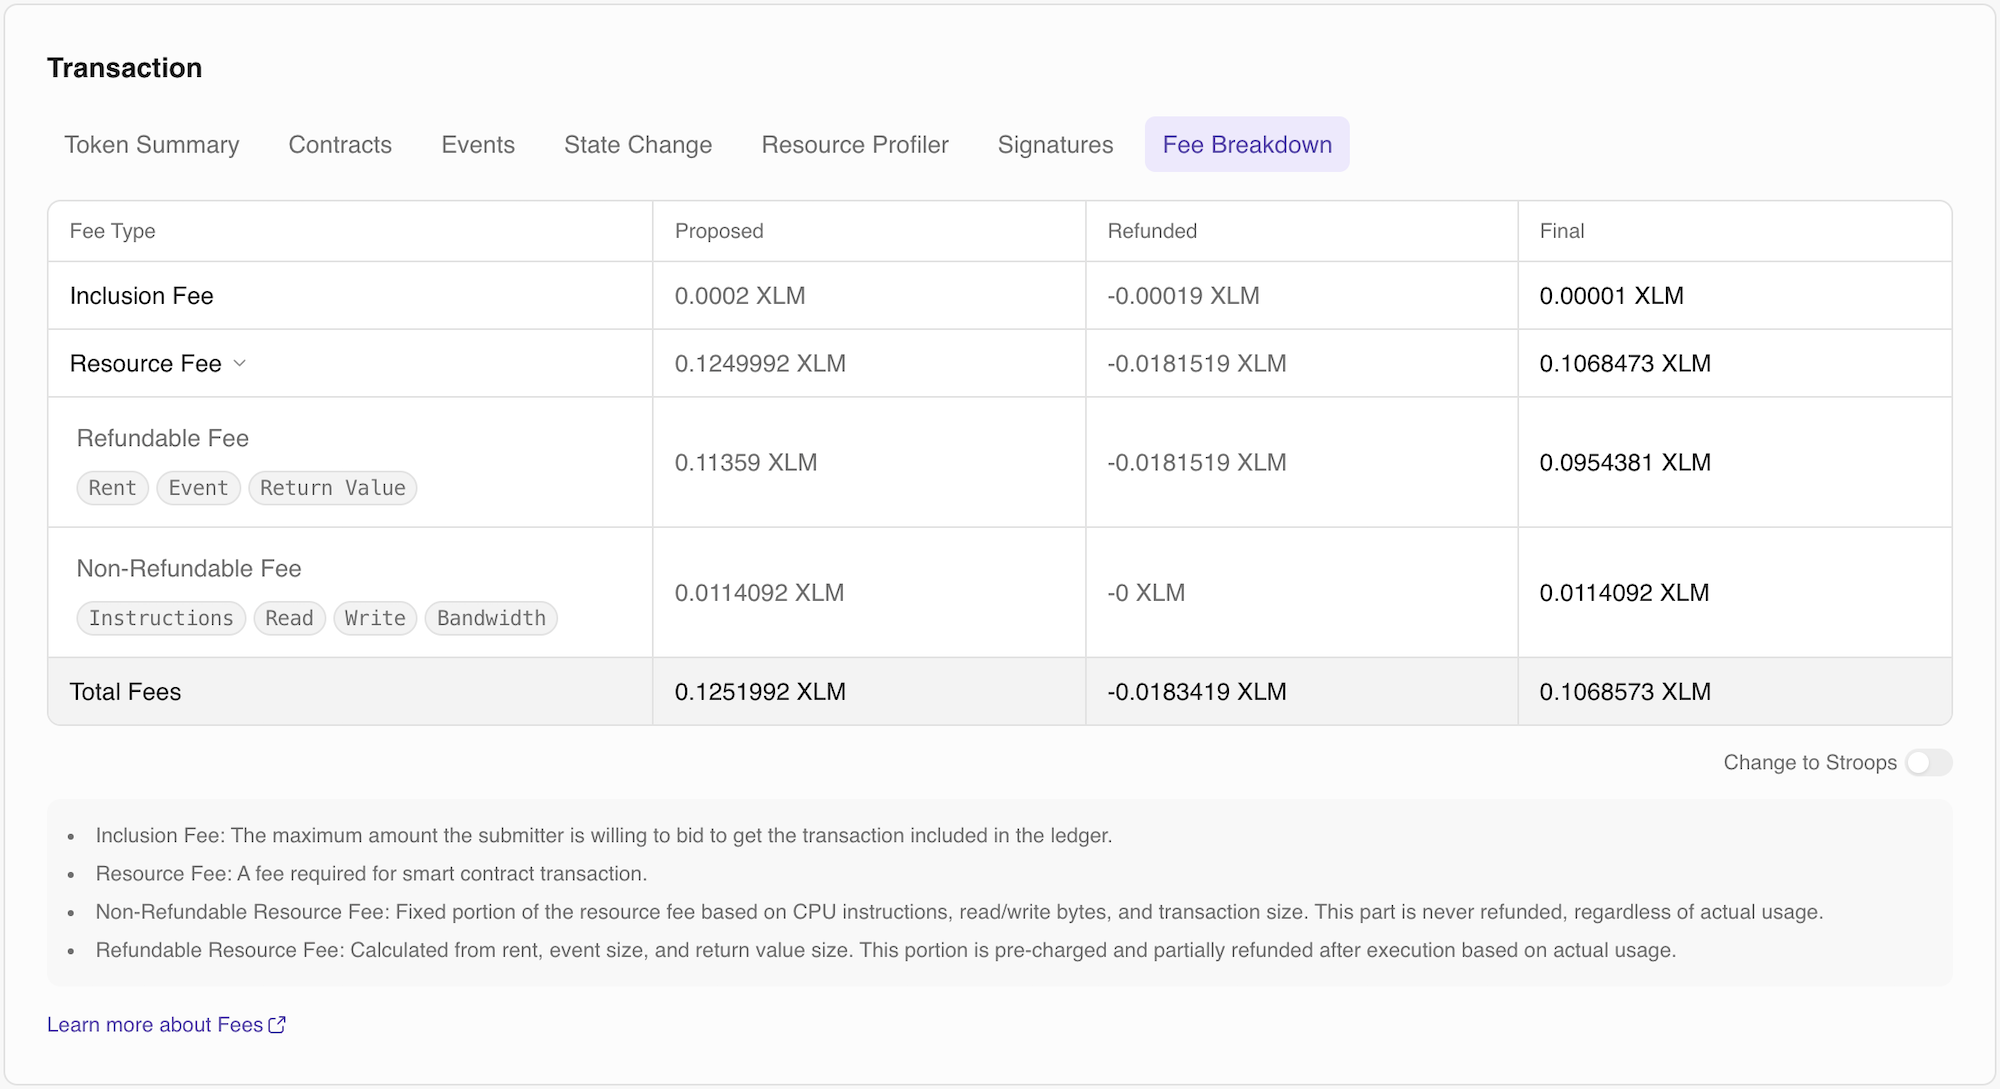Click the Instructions tag under Non-Refundable Fee
The height and width of the screenshot is (1089, 2000).
click(160, 618)
